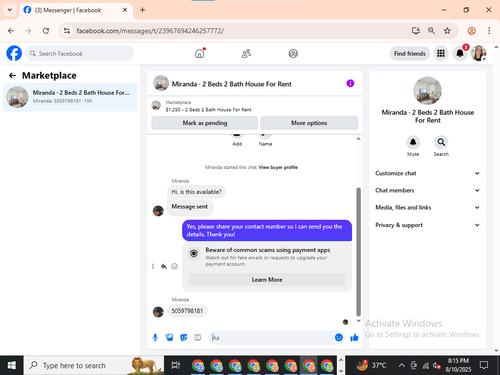Click the message 5059798181
Viewport: 500px width, 375px height.
[187, 311]
